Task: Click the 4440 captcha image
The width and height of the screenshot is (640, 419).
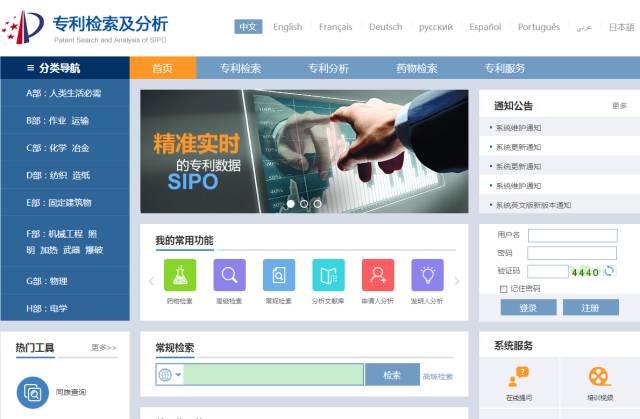Action: coord(586,272)
